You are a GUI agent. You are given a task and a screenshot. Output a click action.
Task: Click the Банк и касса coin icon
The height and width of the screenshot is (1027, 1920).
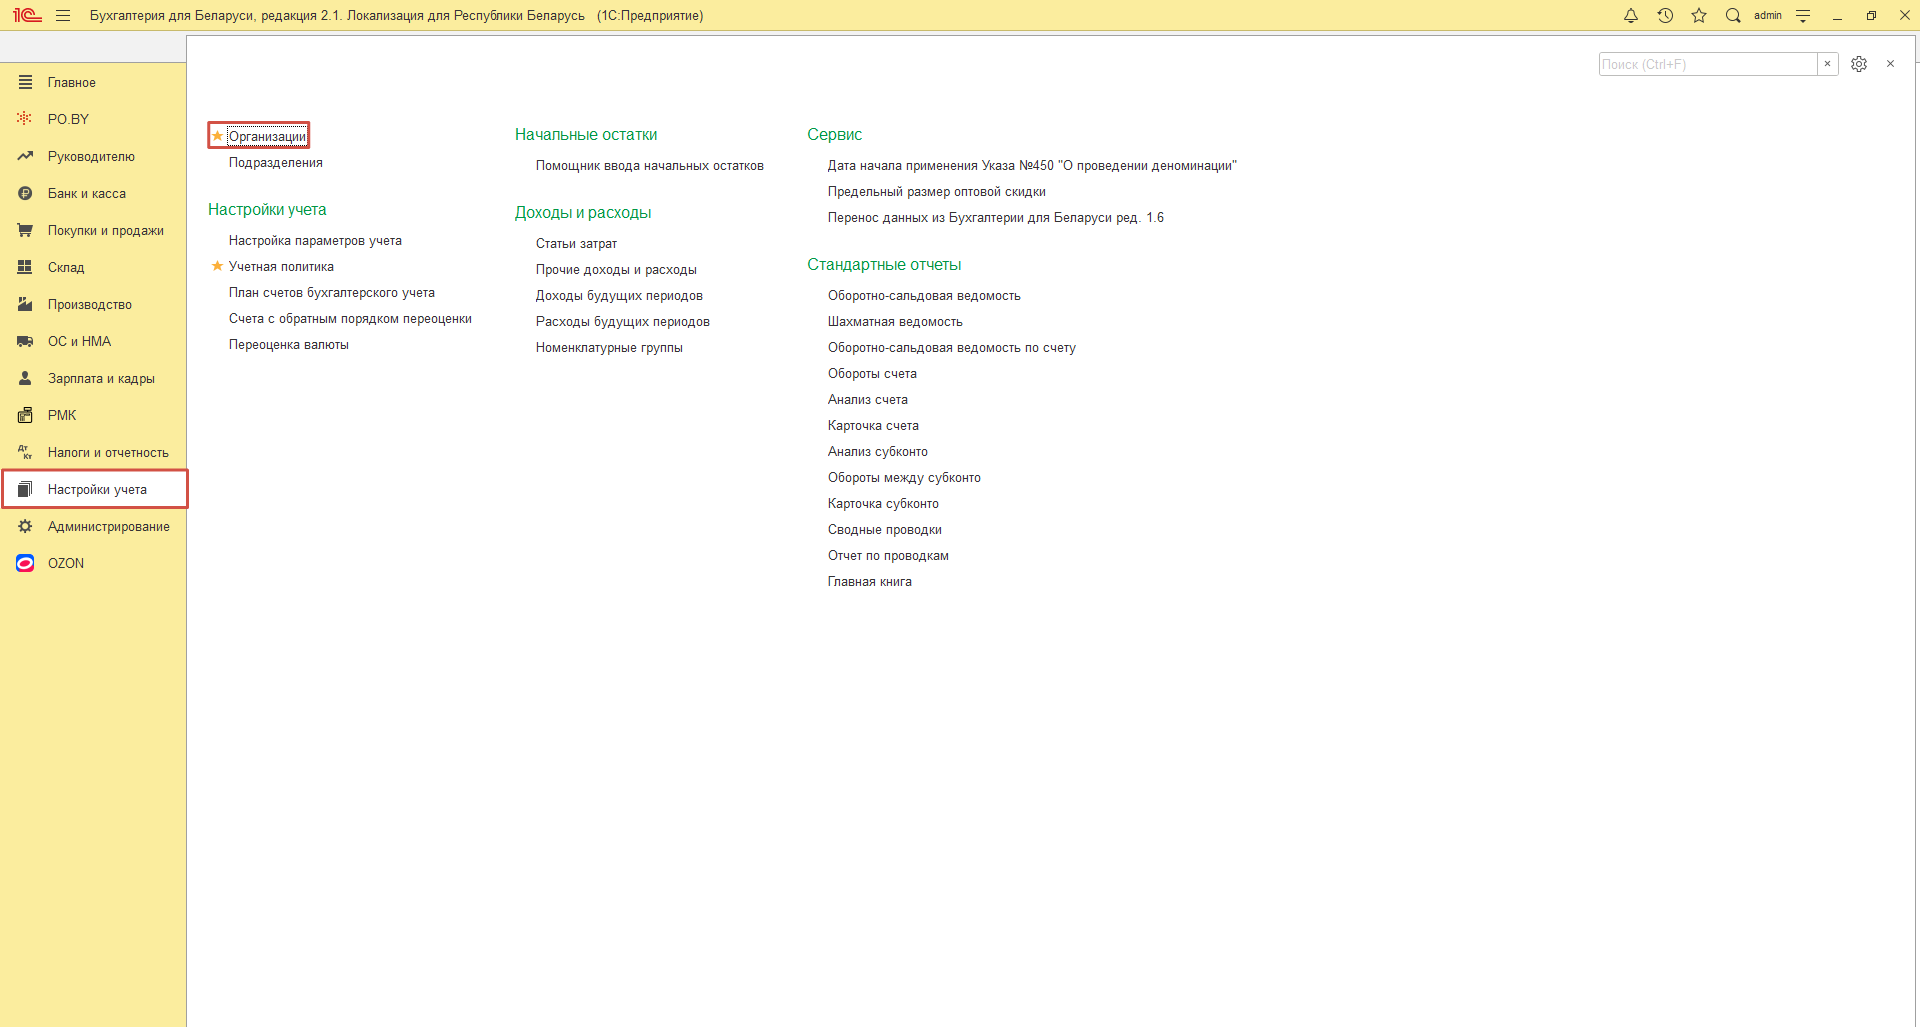point(25,193)
